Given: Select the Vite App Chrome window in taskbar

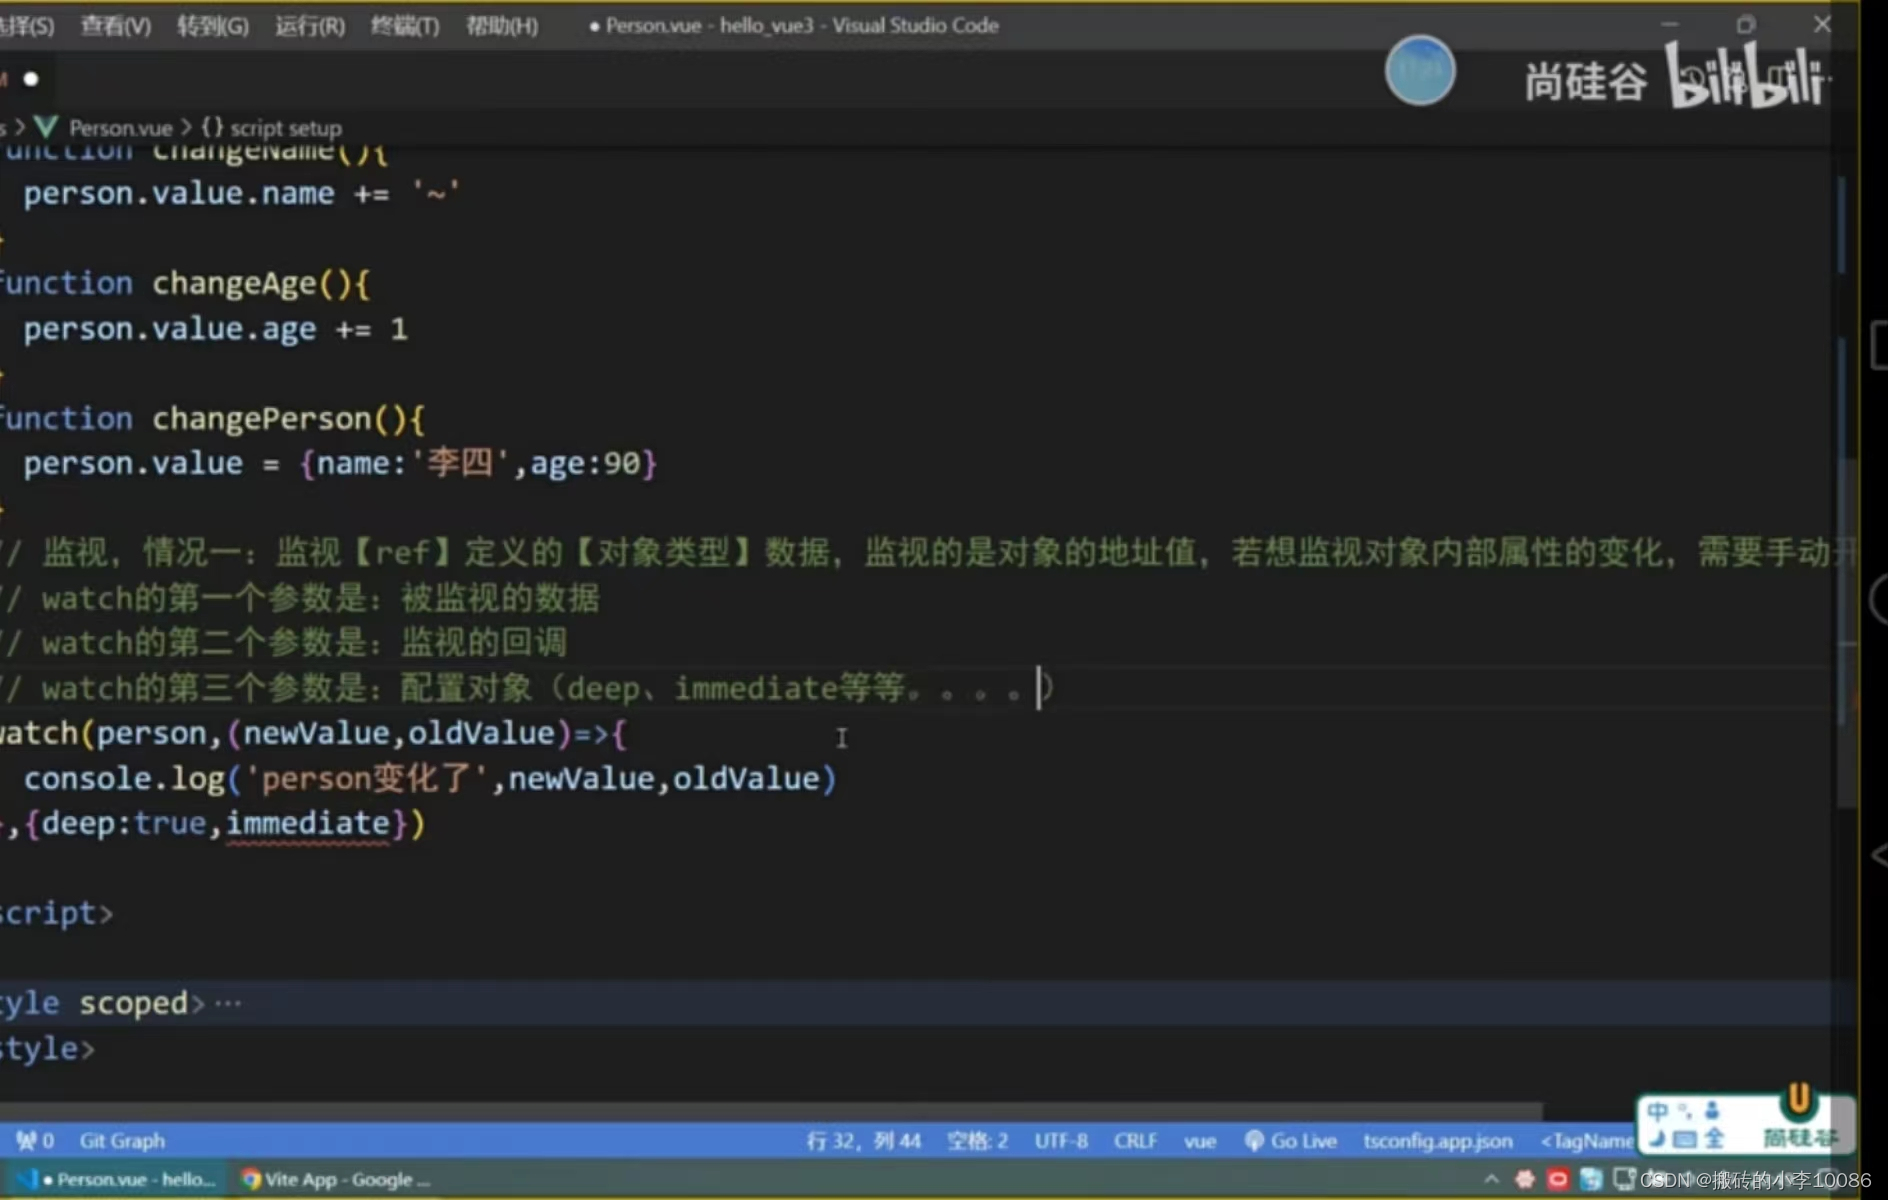Looking at the screenshot, I should (x=335, y=1179).
